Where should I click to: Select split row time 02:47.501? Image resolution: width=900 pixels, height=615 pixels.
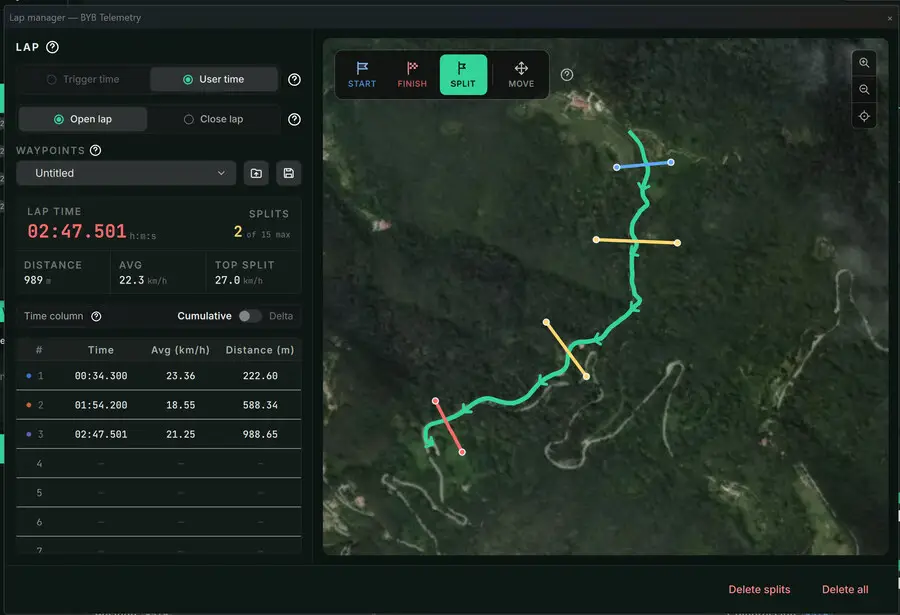[101, 435]
